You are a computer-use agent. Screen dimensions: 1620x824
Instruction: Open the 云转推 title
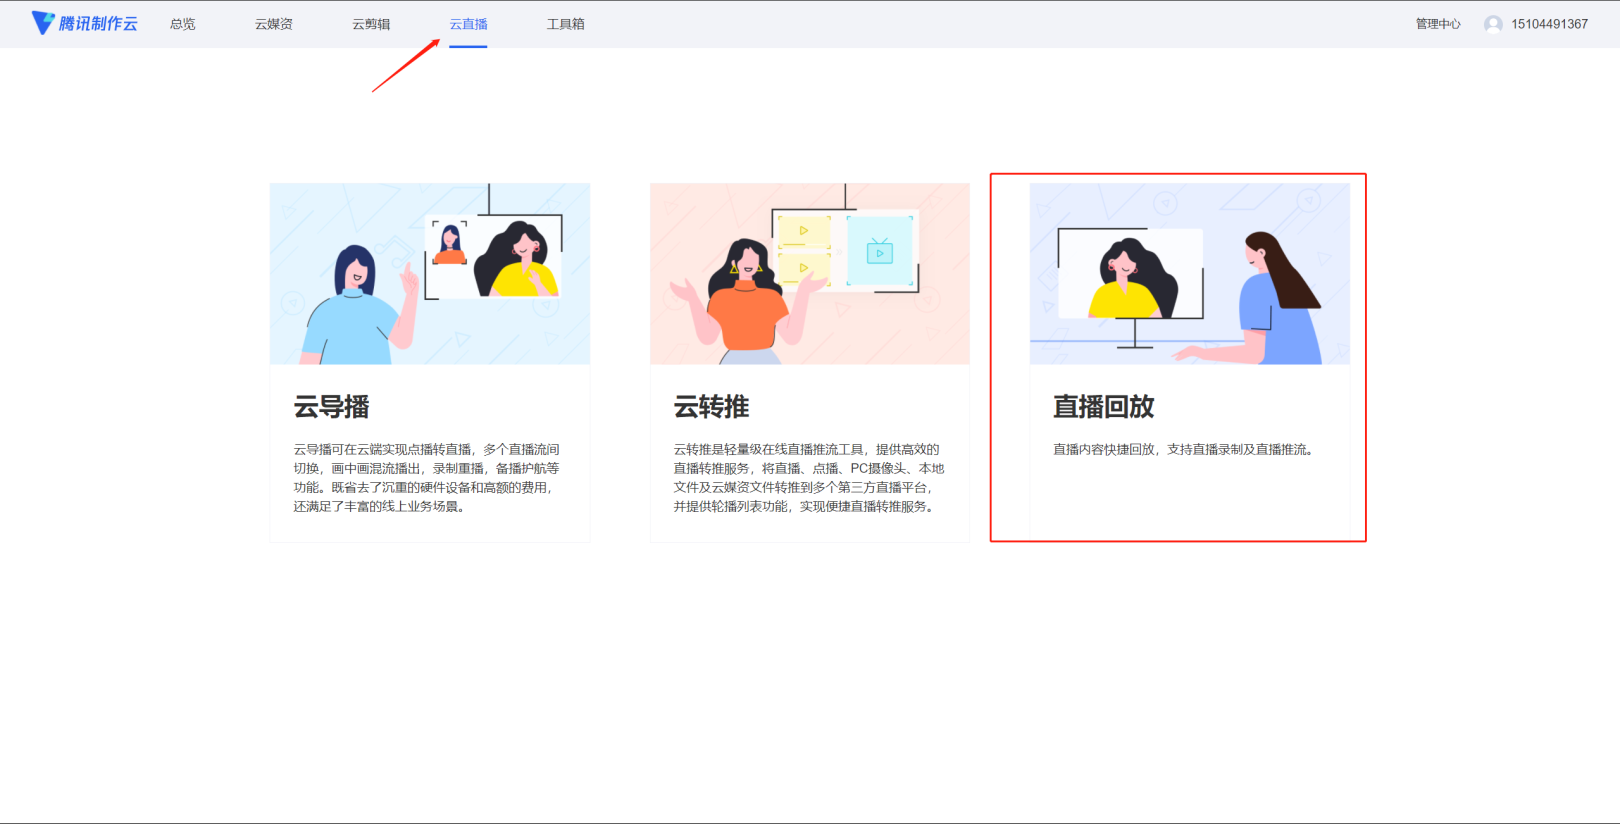(x=711, y=407)
